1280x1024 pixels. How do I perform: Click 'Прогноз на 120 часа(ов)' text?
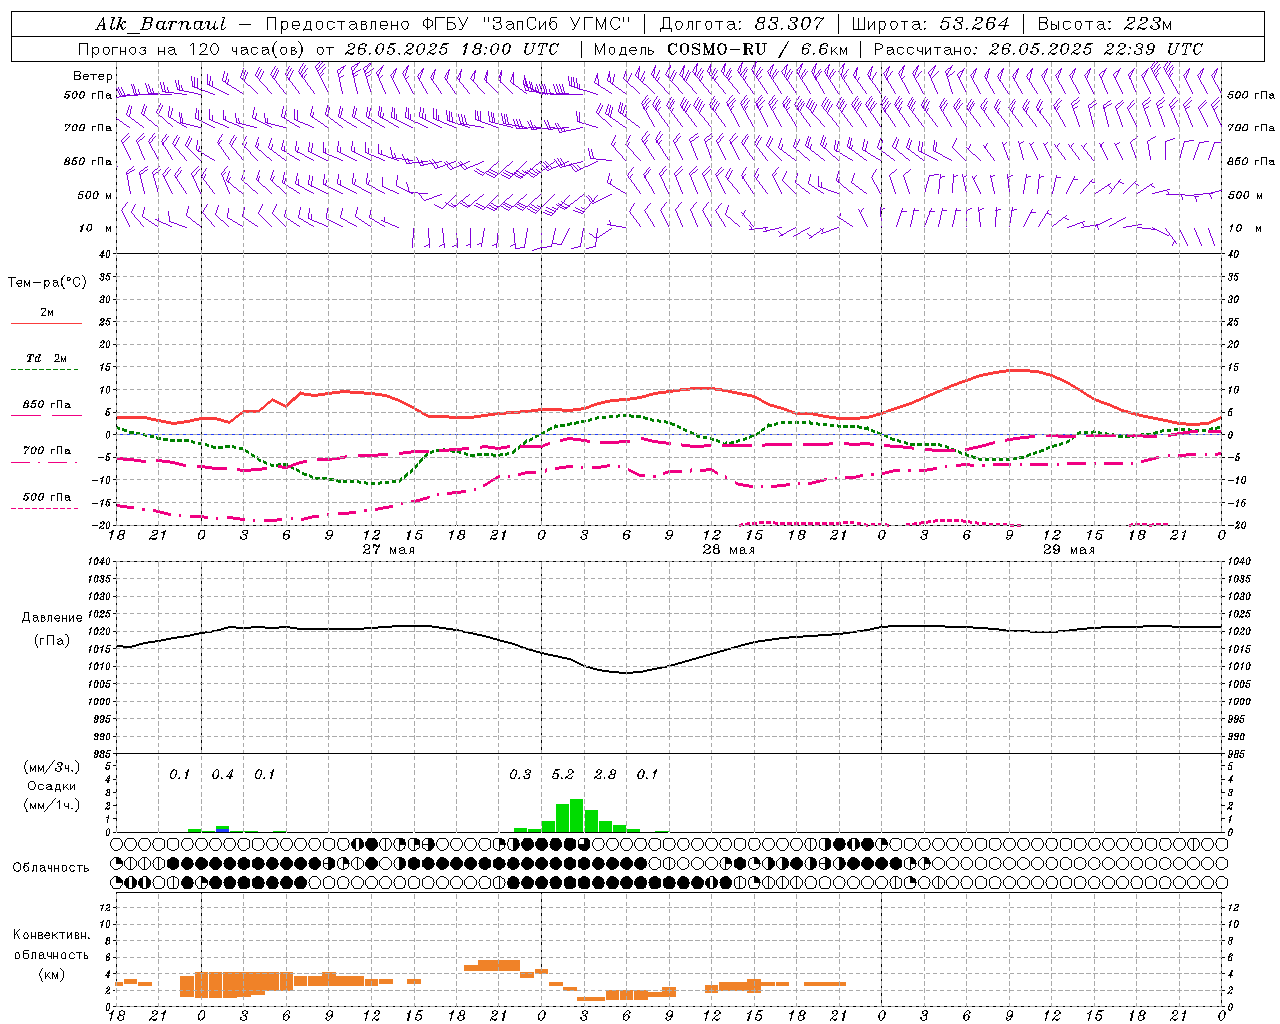click(192, 49)
